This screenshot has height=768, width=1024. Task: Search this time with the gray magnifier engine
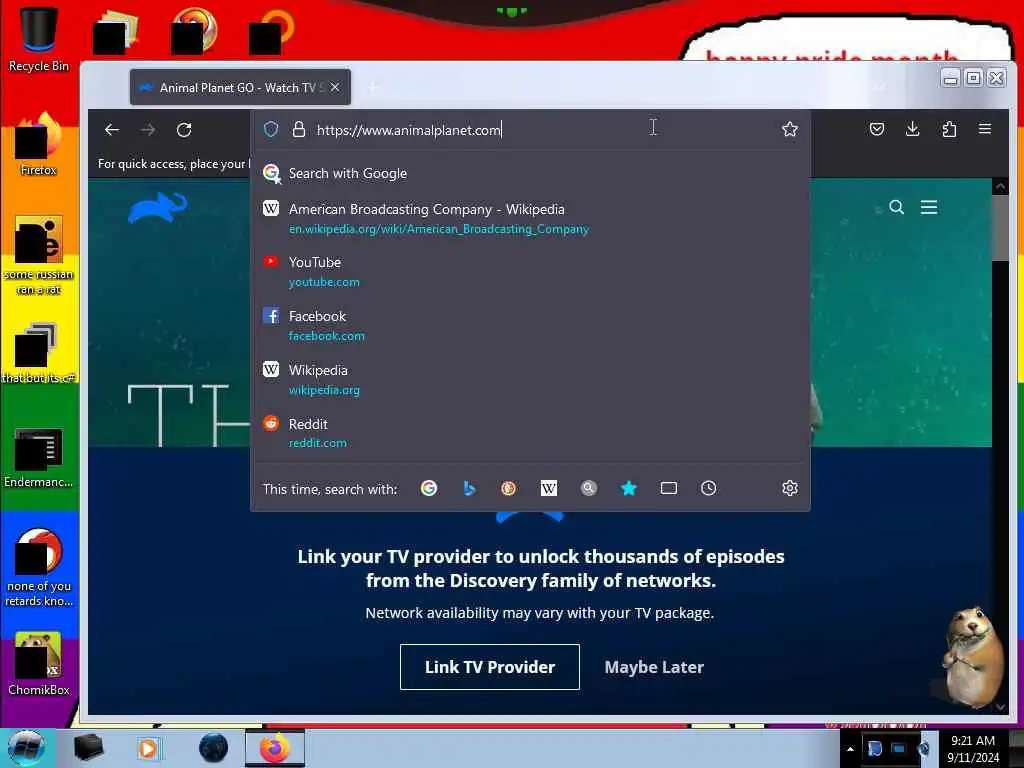588,488
